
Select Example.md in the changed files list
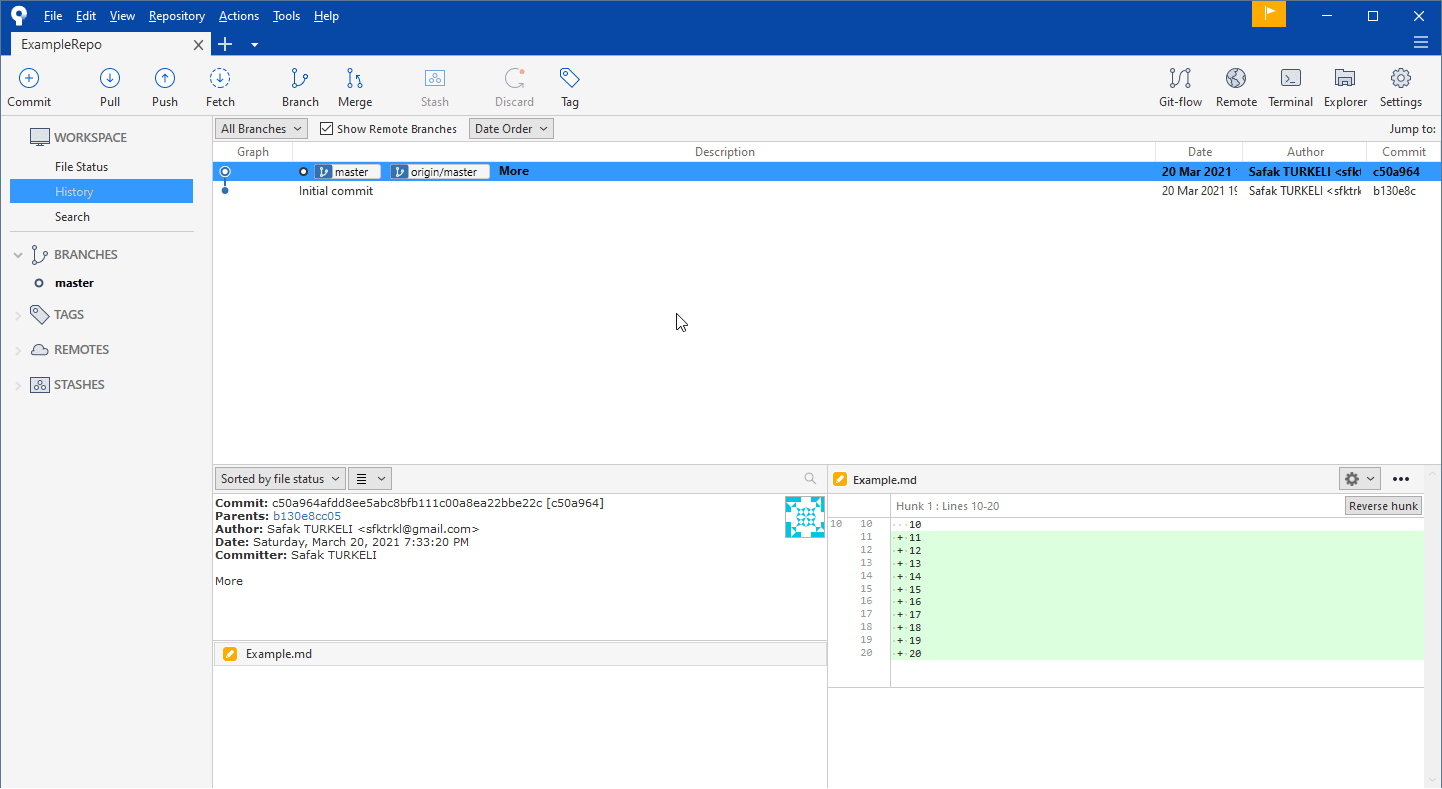click(x=520, y=654)
